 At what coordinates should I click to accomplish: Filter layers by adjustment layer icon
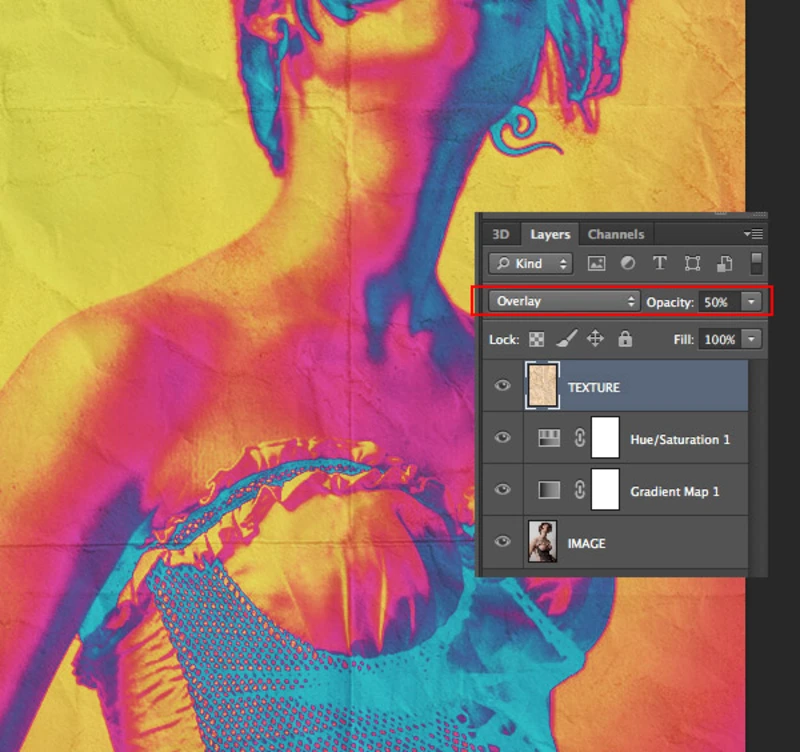628,263
